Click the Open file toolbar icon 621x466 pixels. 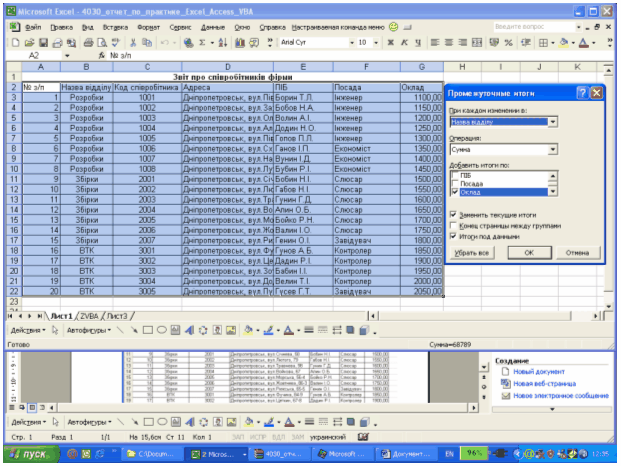point(31,44)
